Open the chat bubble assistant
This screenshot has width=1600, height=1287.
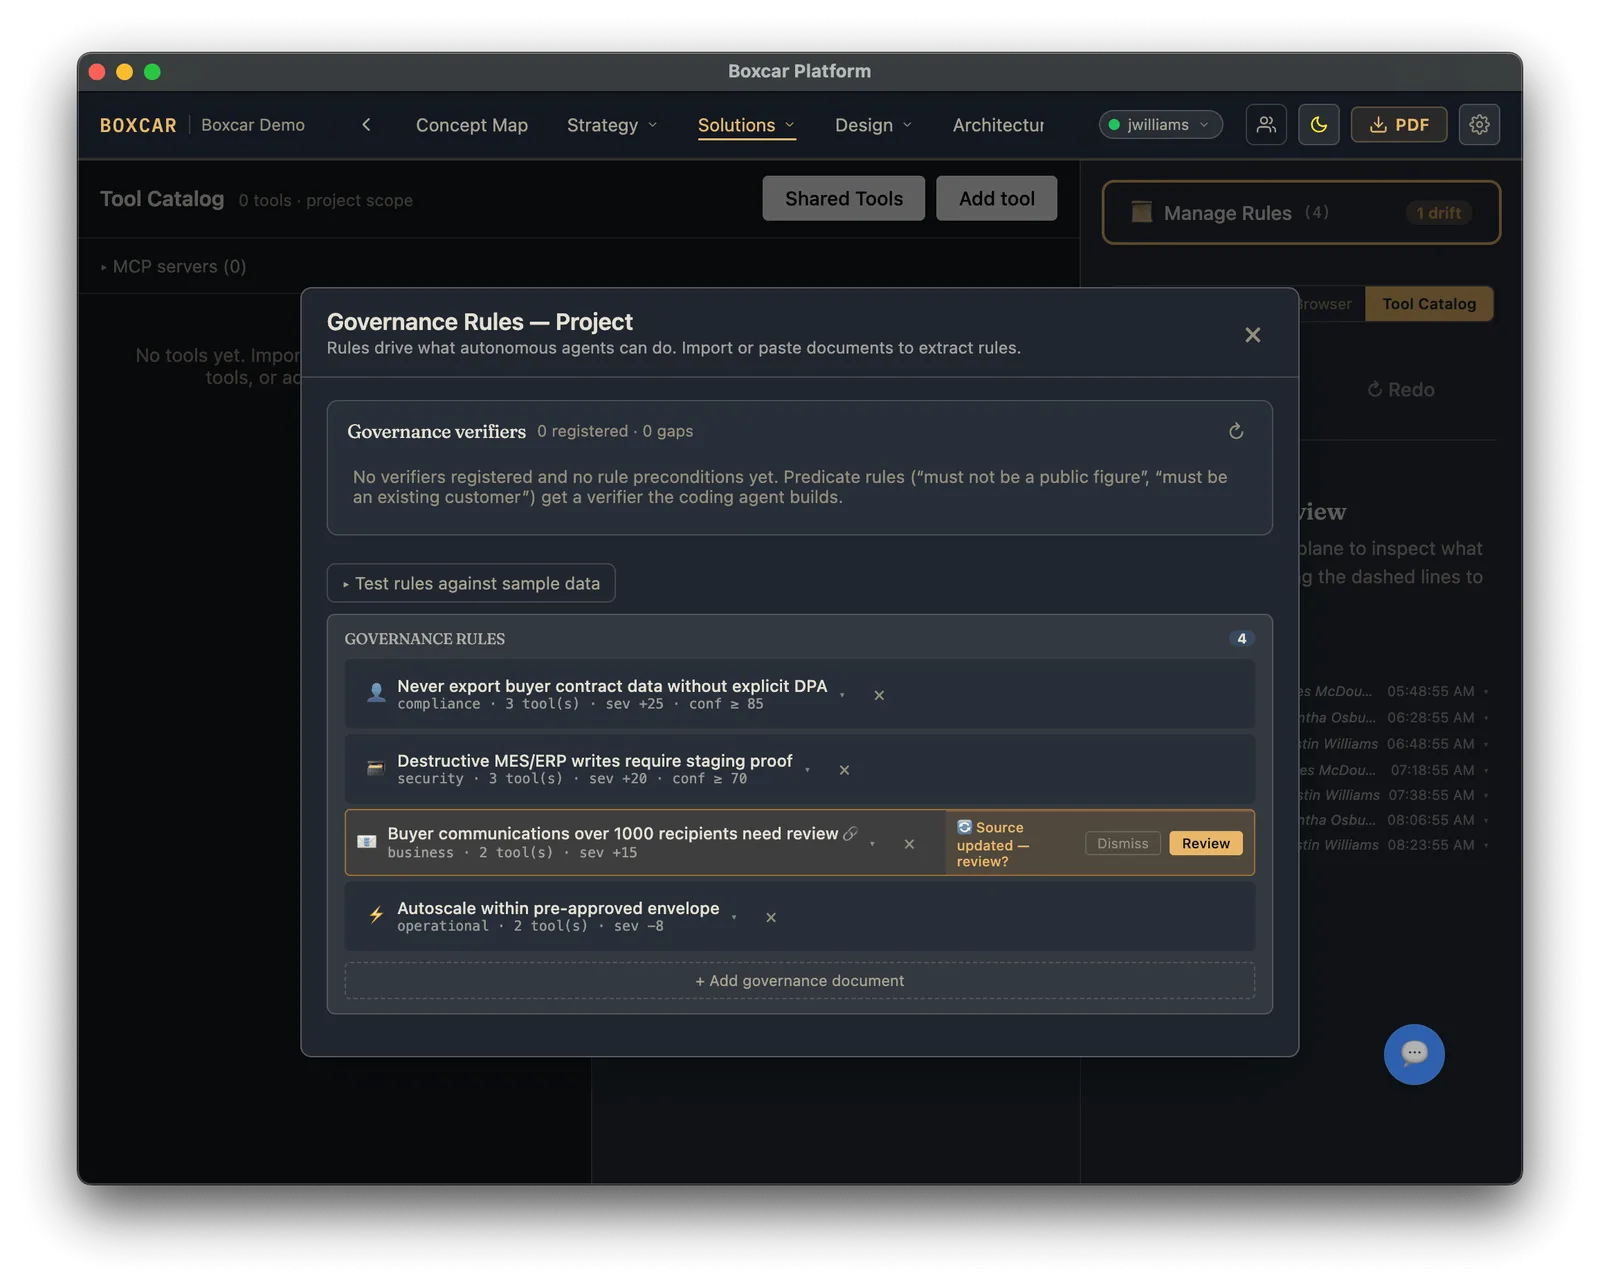pos(1414,1054)
